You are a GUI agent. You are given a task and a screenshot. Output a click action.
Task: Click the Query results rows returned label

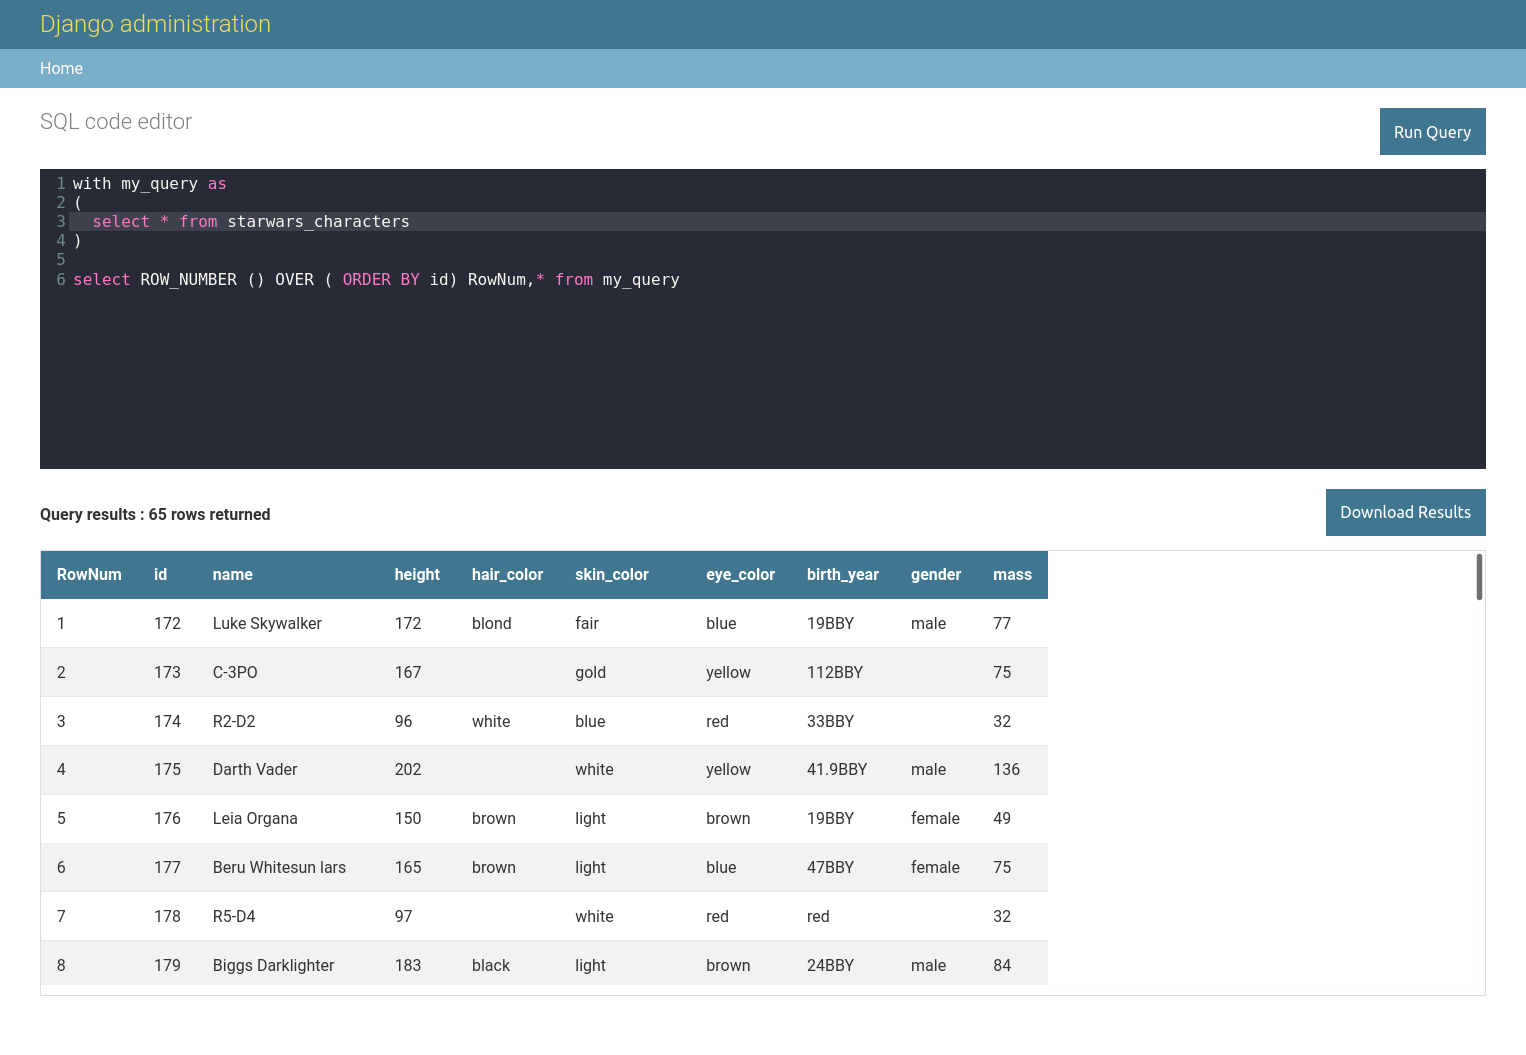(155, 514)
